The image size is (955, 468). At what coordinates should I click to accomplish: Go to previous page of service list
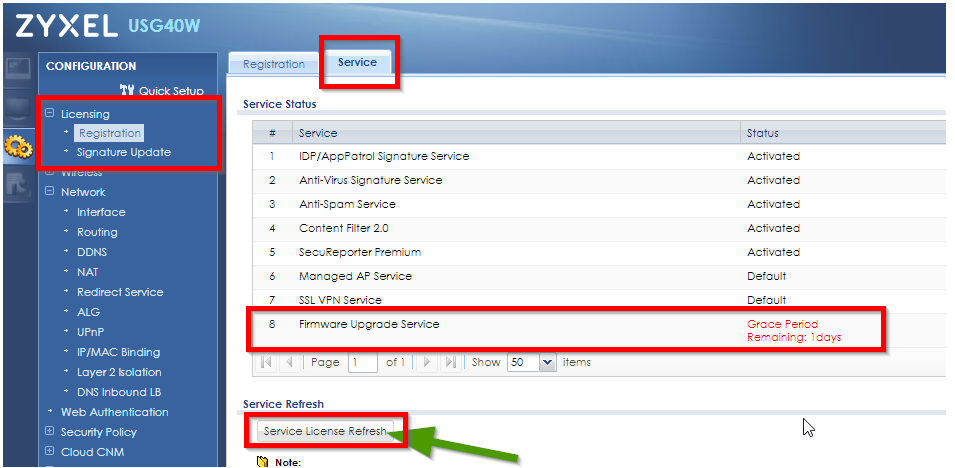288,362
